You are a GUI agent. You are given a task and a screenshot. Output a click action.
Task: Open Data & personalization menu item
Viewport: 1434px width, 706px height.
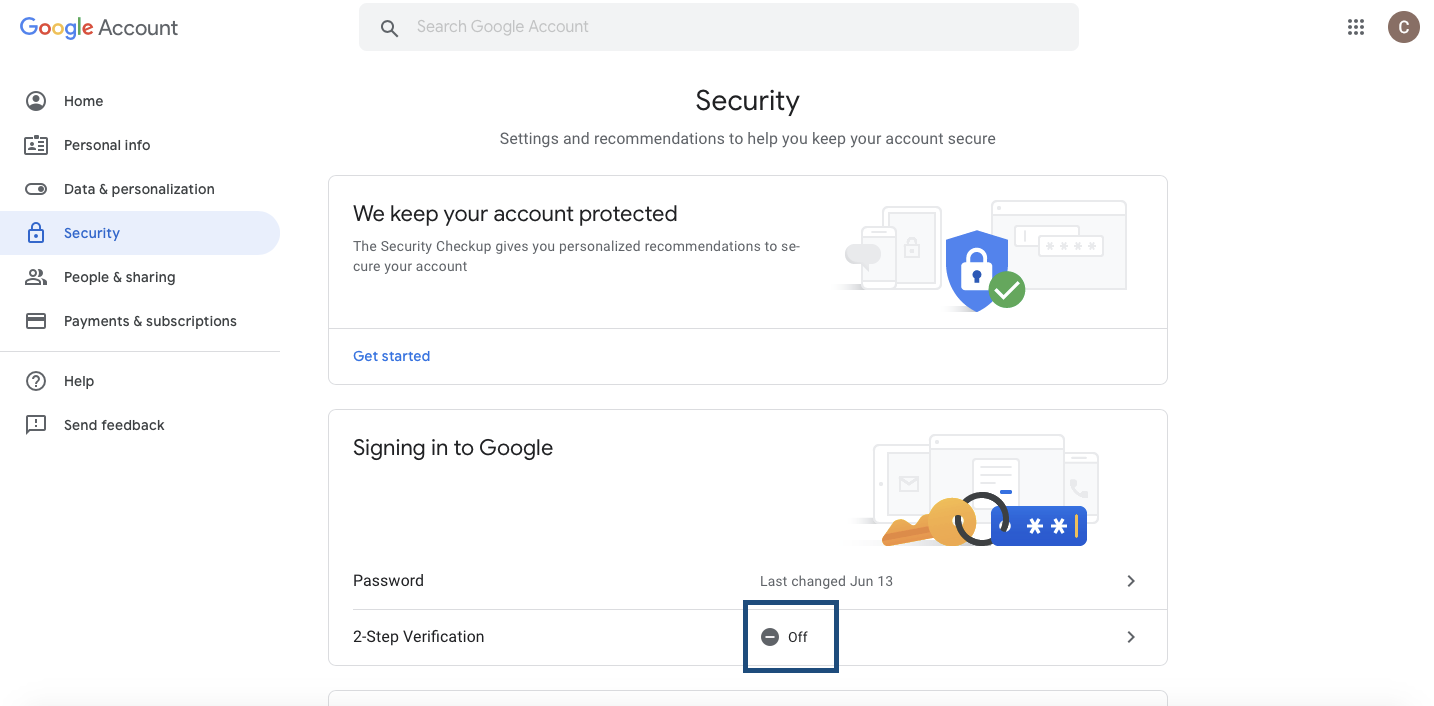[139, 189]
